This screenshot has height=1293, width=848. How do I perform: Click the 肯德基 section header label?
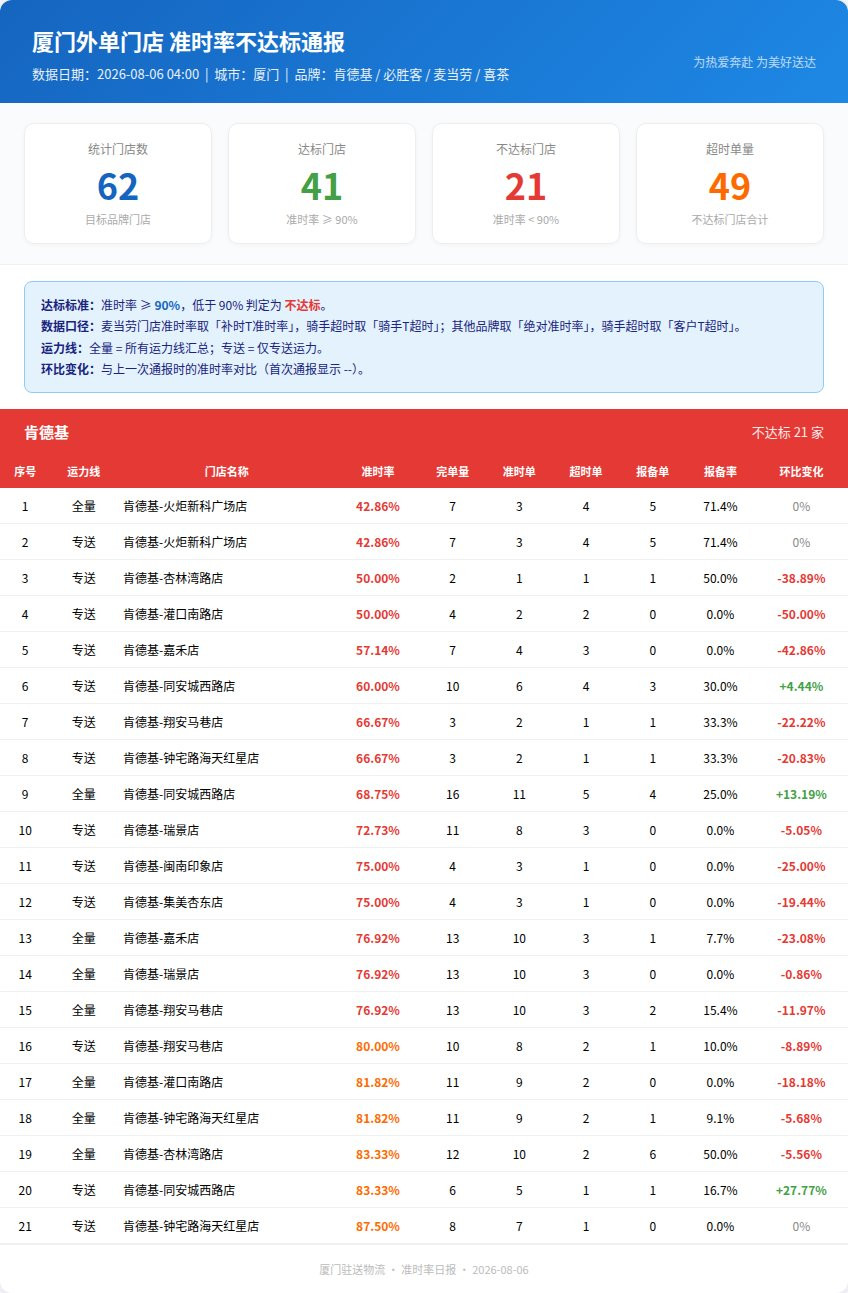pyautogui.click(x=47, y=433)
